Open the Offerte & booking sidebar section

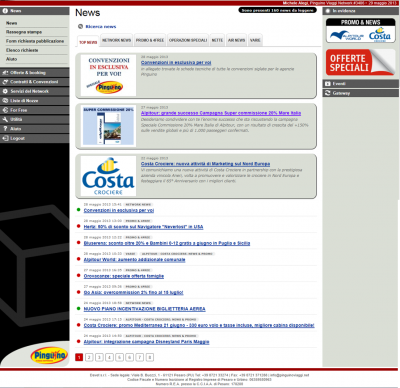click(x=35, y=73)
